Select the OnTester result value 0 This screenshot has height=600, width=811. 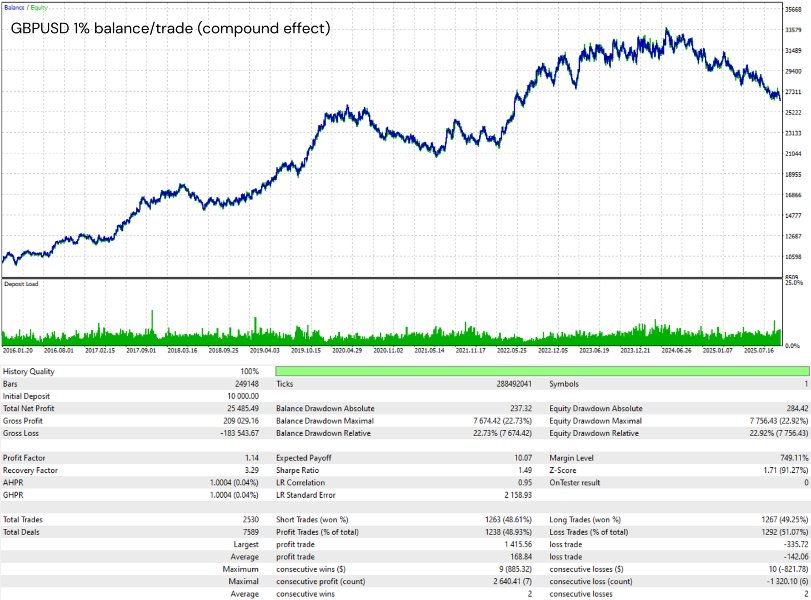click(x=806, y=483)
